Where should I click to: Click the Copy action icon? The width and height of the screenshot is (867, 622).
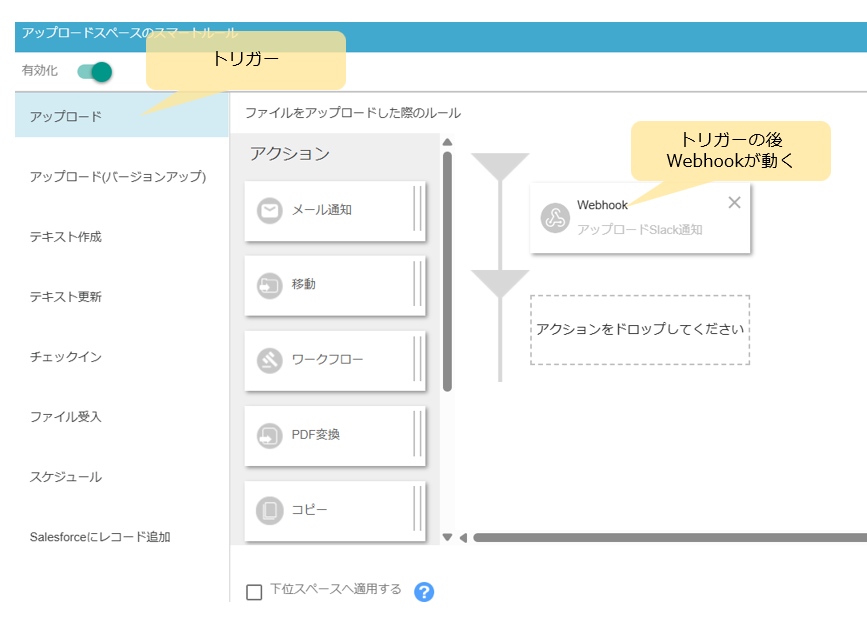click(x=269, y=510)
